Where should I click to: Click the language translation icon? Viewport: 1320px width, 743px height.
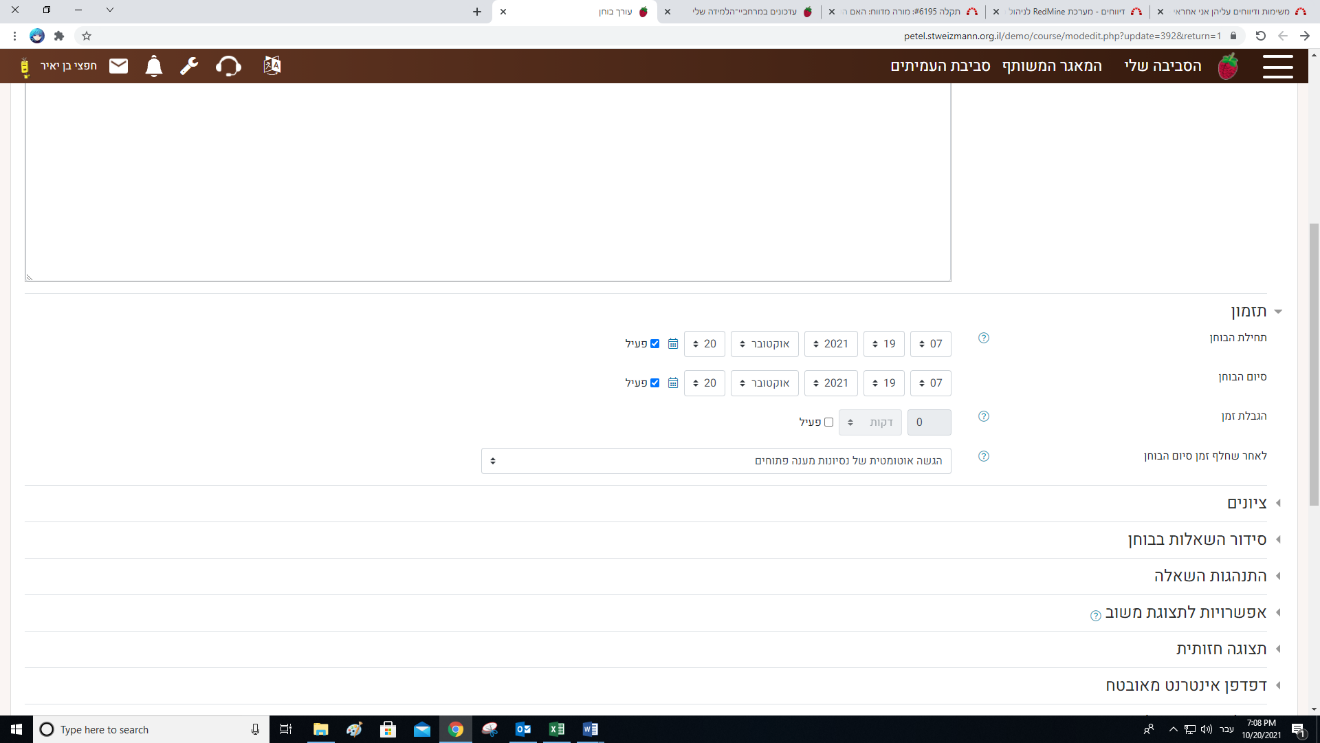(x=272, y=66)
